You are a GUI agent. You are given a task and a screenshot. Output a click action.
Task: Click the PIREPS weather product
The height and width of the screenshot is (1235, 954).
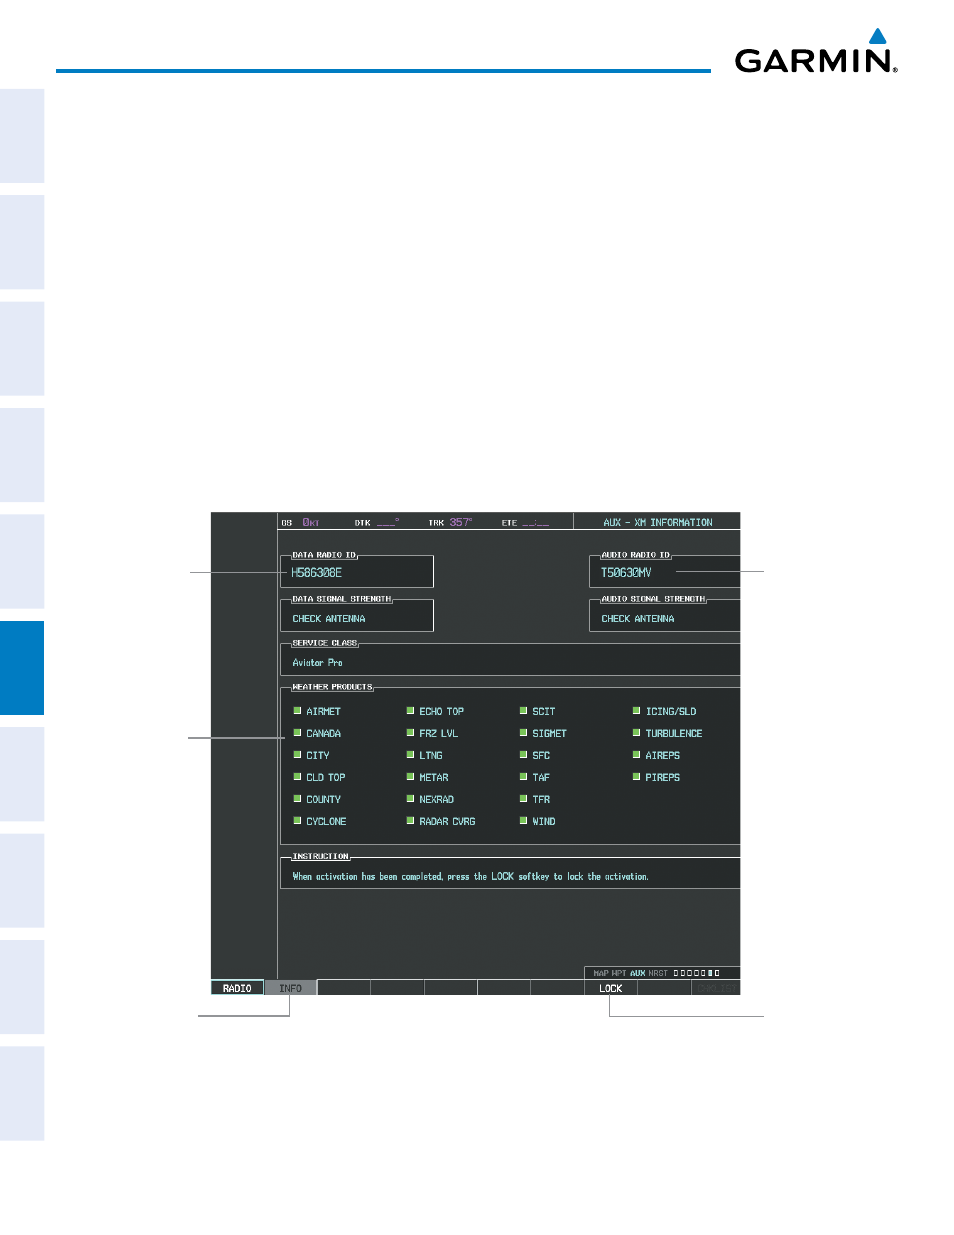coord(656,777)
